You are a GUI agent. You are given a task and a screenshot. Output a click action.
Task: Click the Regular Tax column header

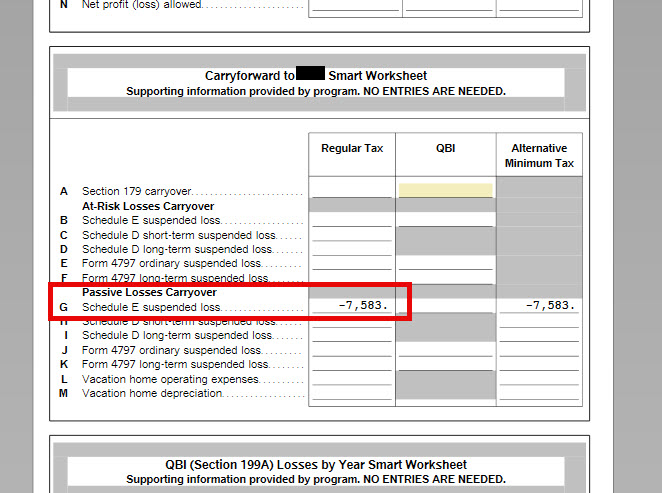[x=352, y=148]
